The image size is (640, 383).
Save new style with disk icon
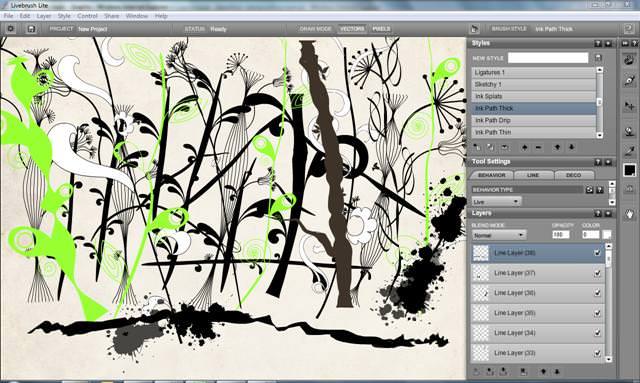pos(598,58)
